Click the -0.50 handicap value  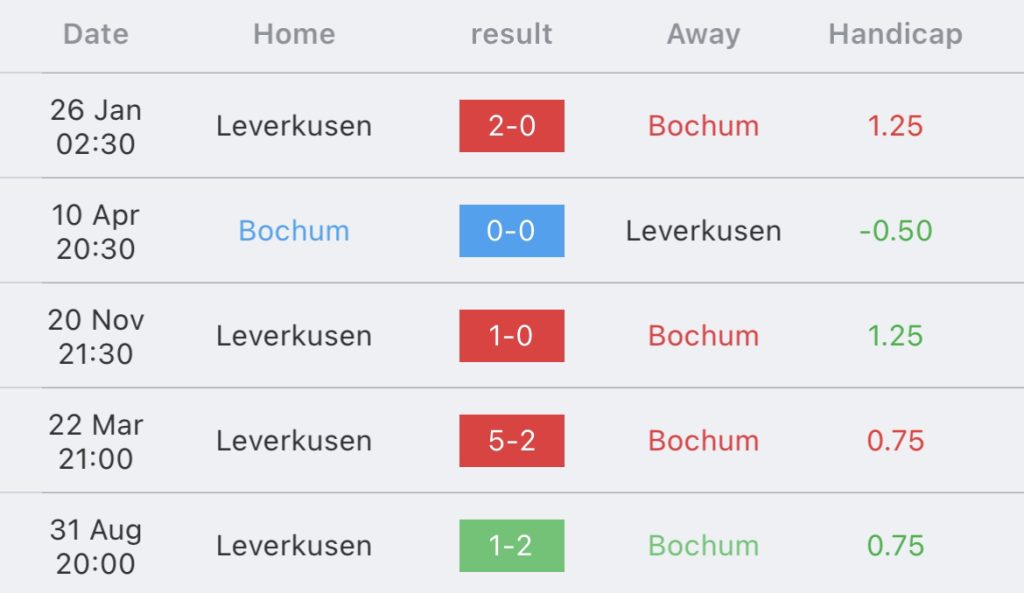coord(895,231)
